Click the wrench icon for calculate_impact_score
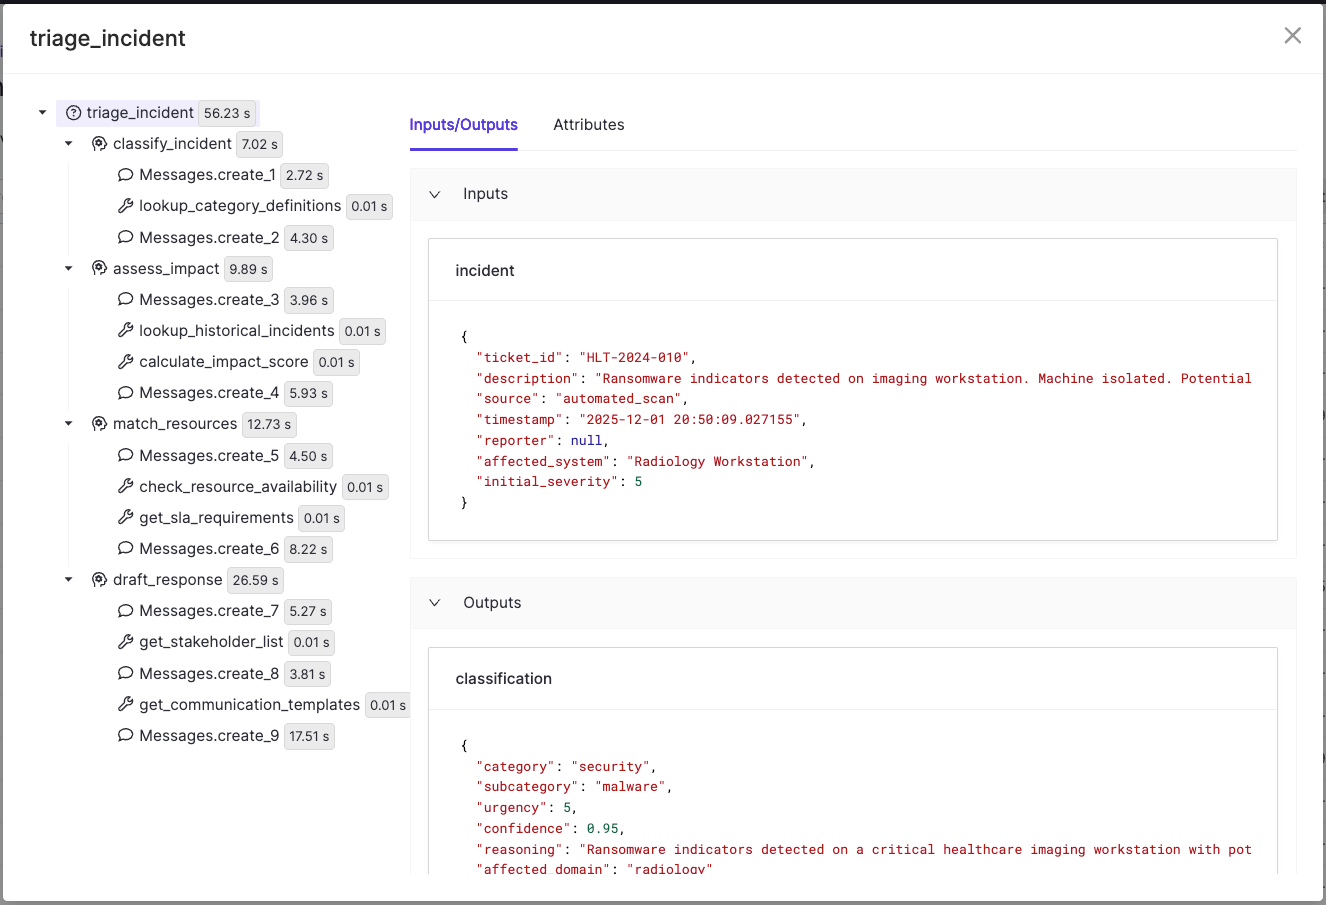The height and width of the screenshot is (905, 1326). click(x=125, y=362)
